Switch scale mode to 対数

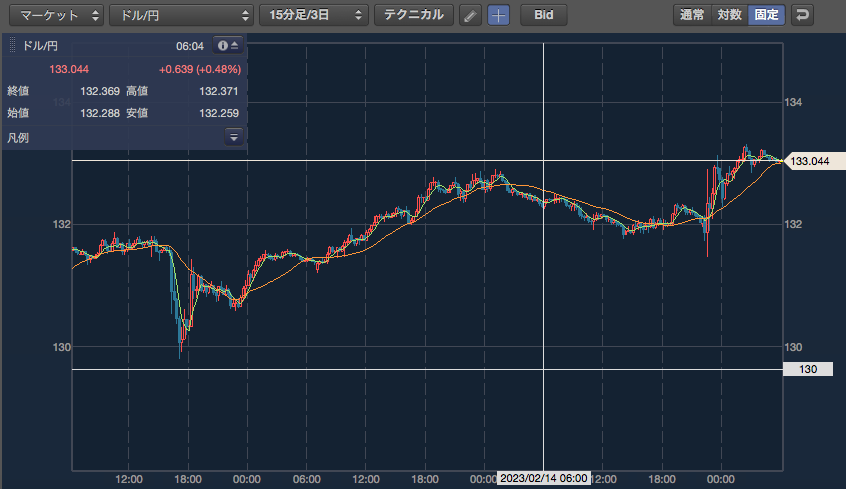click(729, 15)
